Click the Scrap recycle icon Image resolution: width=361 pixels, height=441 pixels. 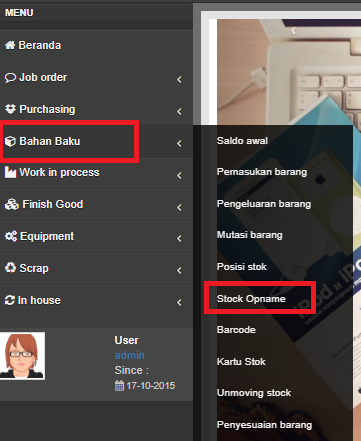pos(10,268)
